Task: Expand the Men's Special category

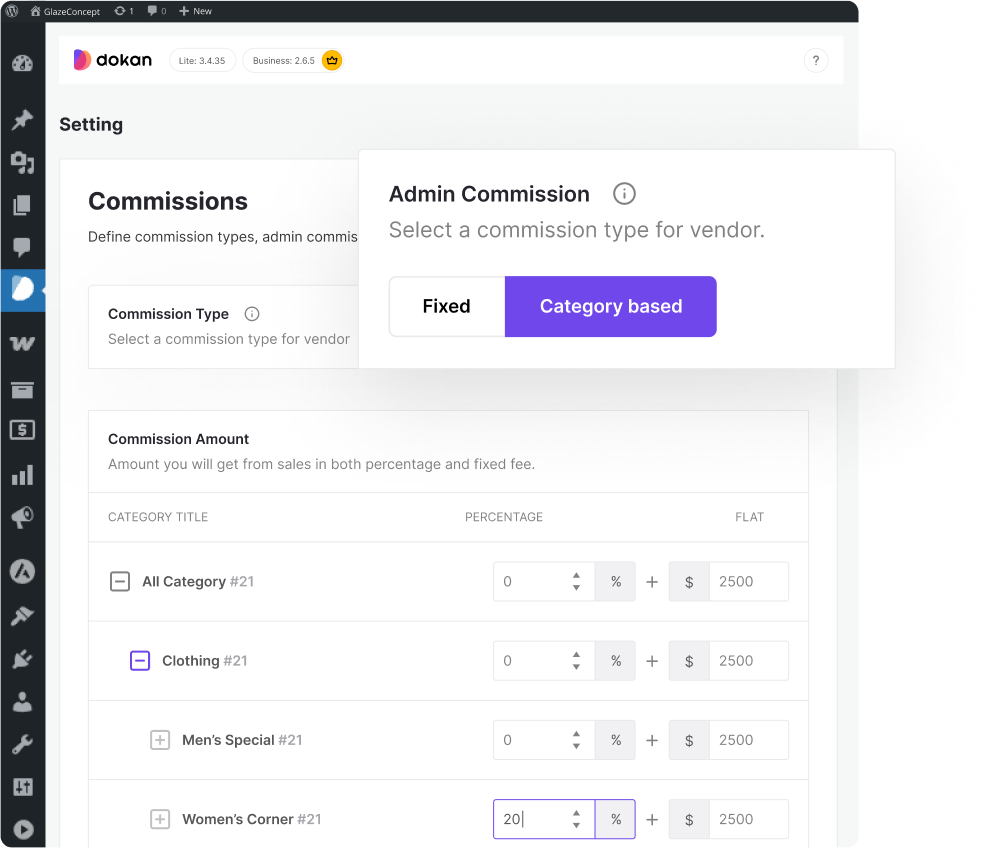Action: 160,740
